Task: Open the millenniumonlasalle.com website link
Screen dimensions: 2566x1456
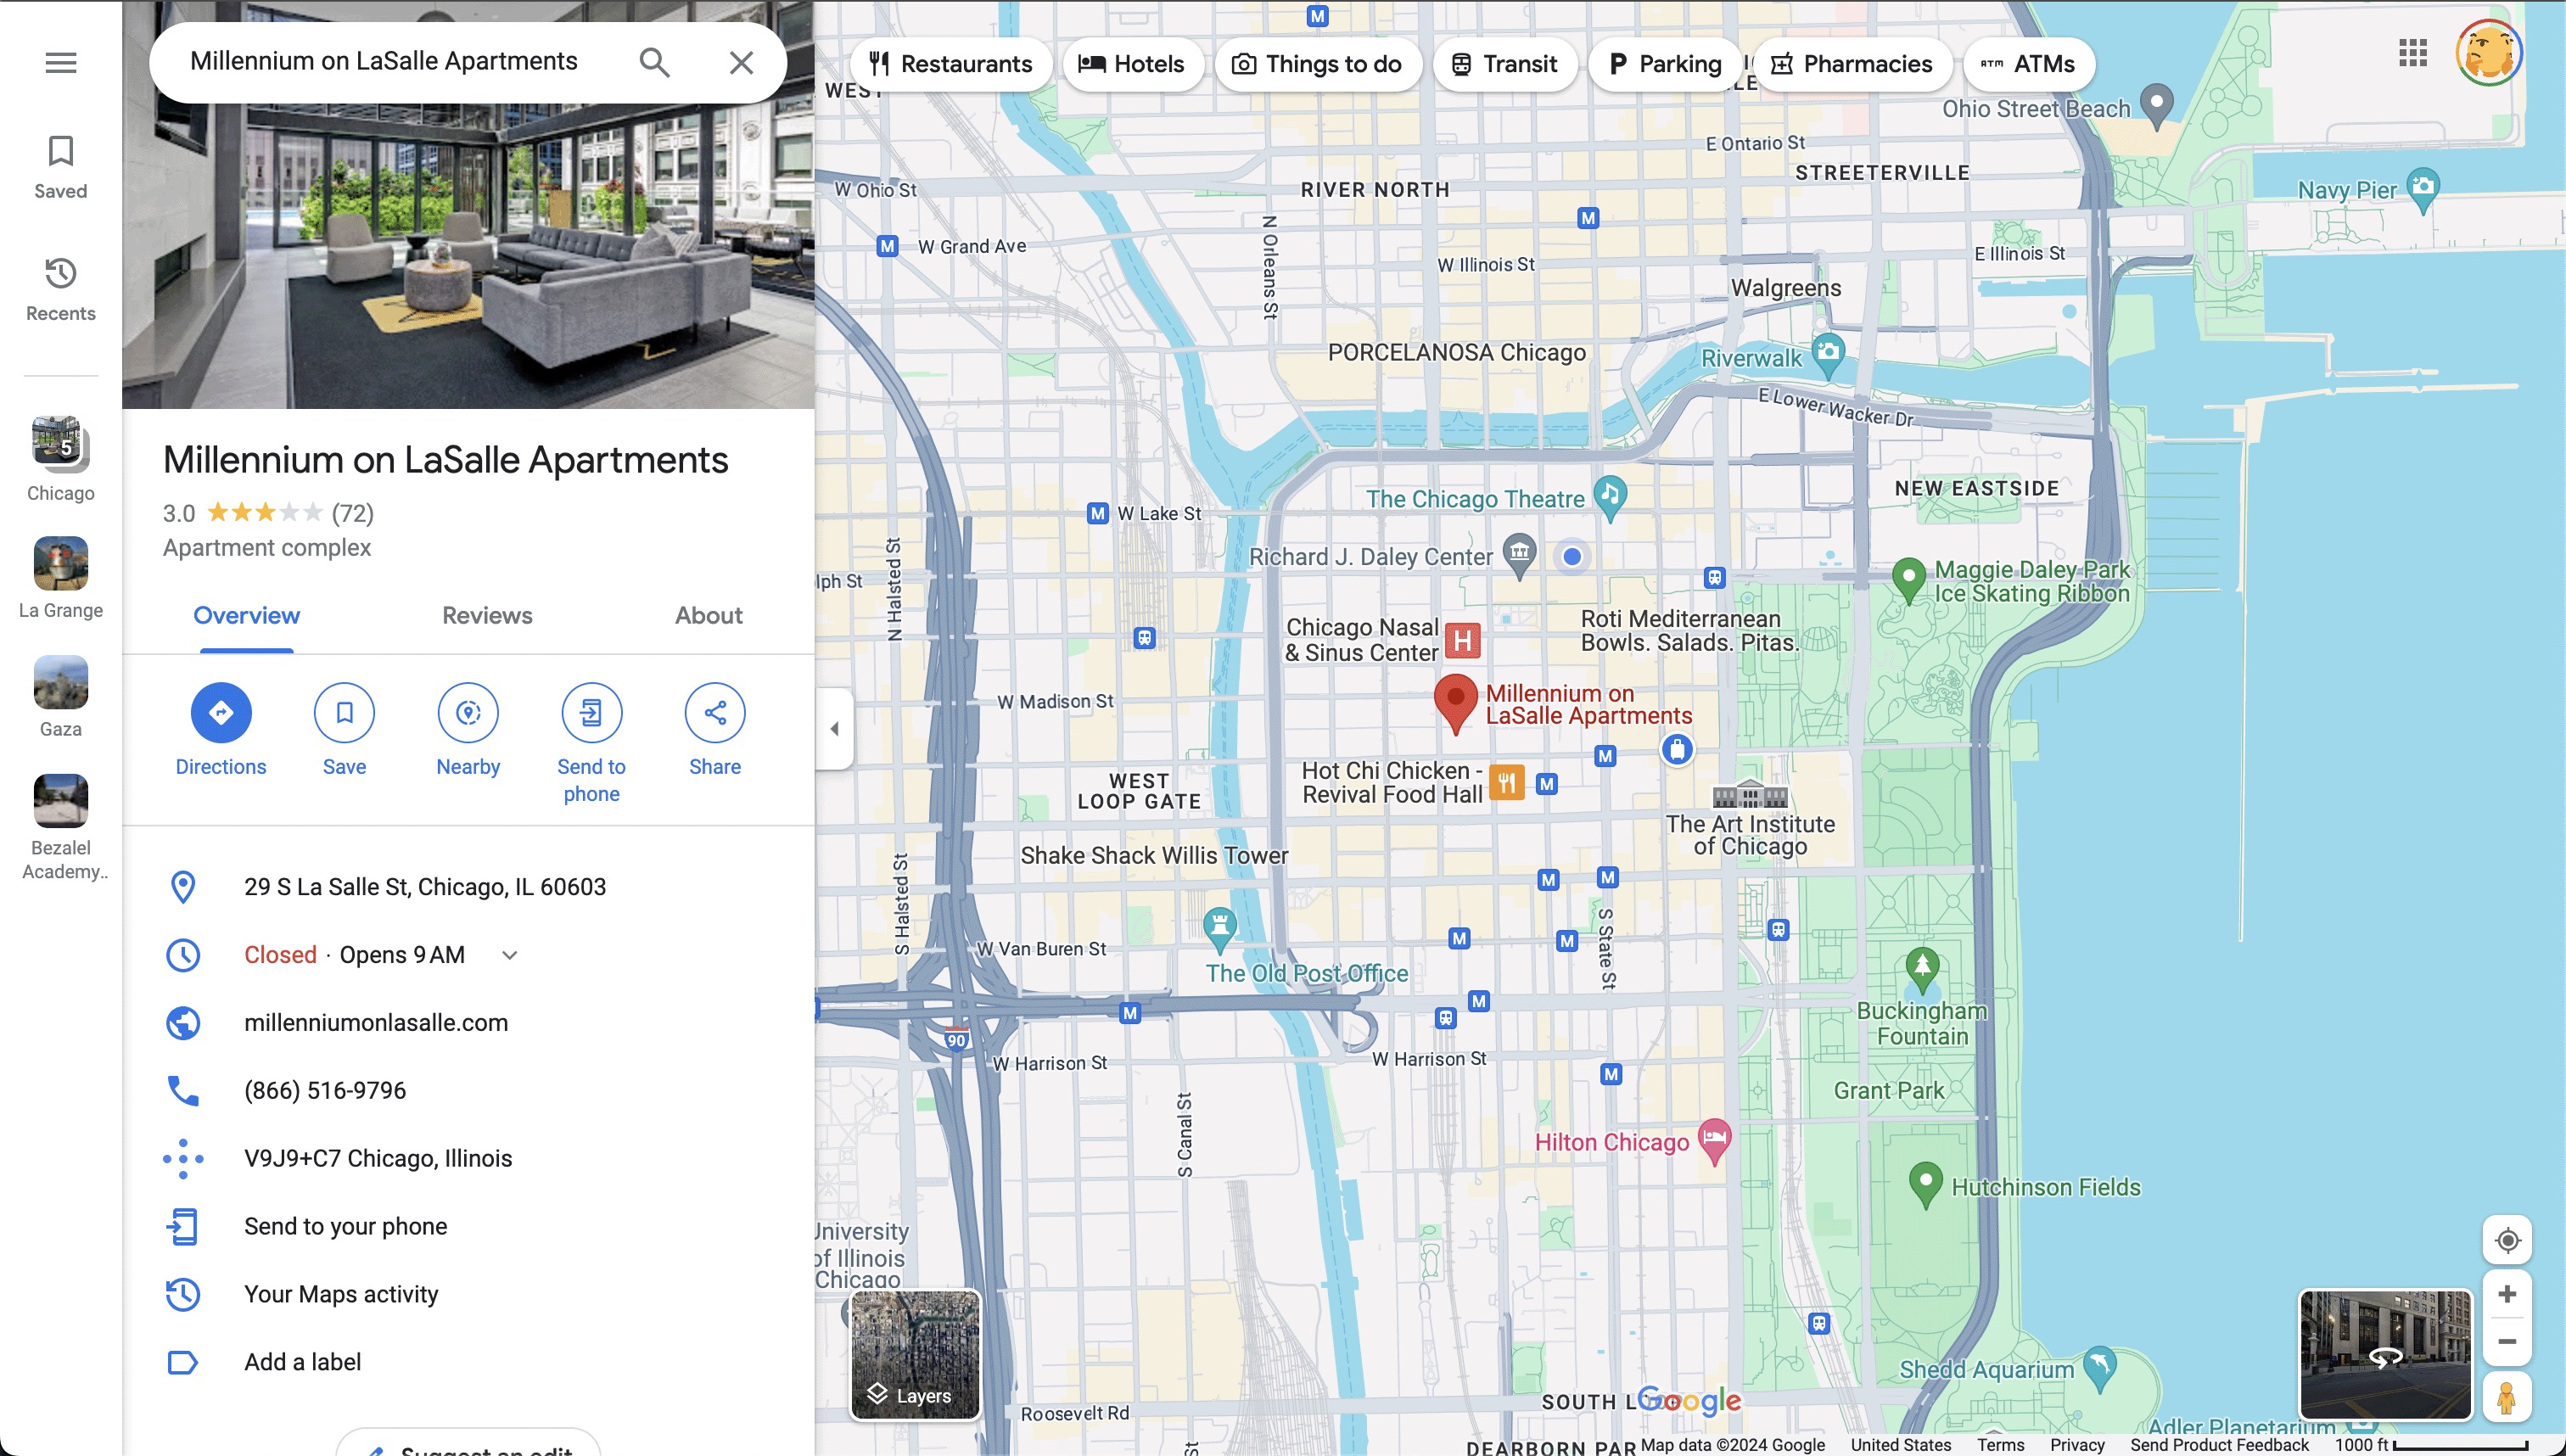Action: click(x=376, y=1023)
